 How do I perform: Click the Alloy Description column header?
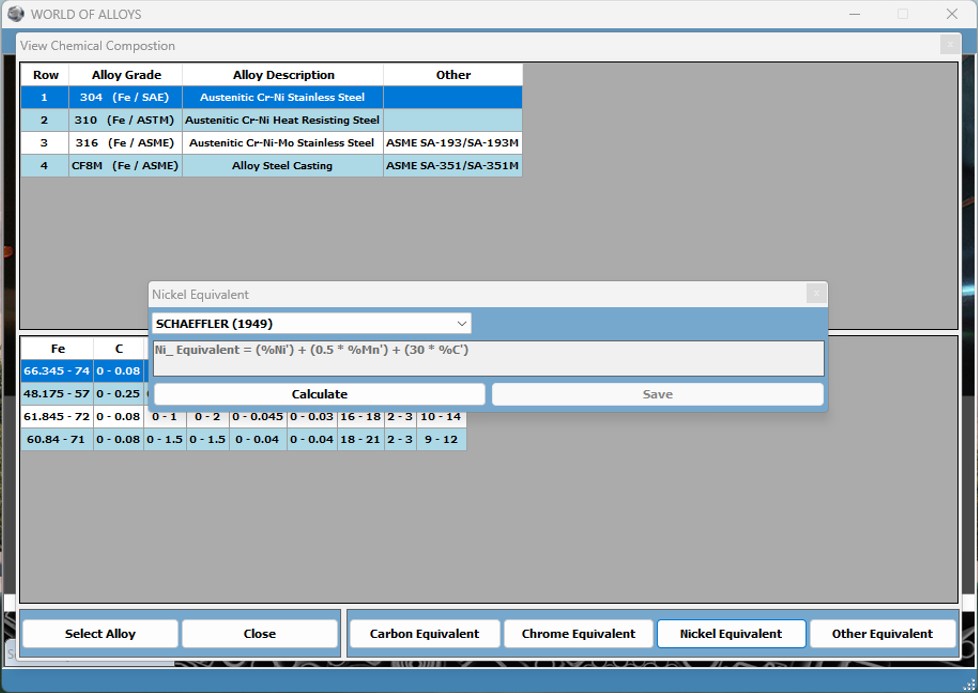(283, 75)
